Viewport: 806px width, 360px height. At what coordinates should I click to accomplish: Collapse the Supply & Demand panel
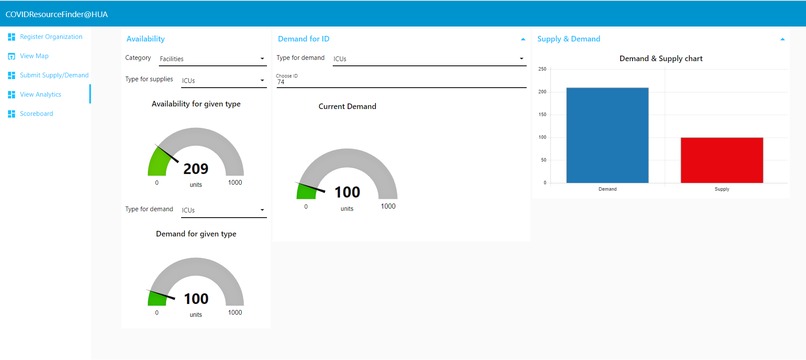point(782,39)
